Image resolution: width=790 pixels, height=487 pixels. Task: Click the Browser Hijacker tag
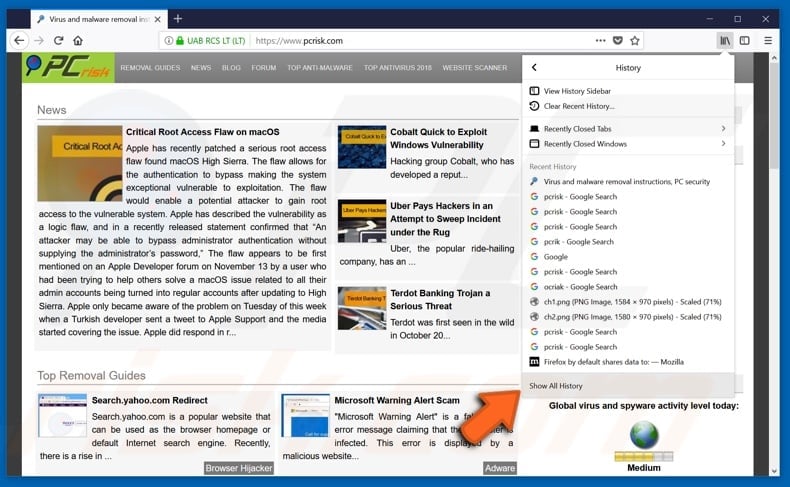tap(239, 468)
